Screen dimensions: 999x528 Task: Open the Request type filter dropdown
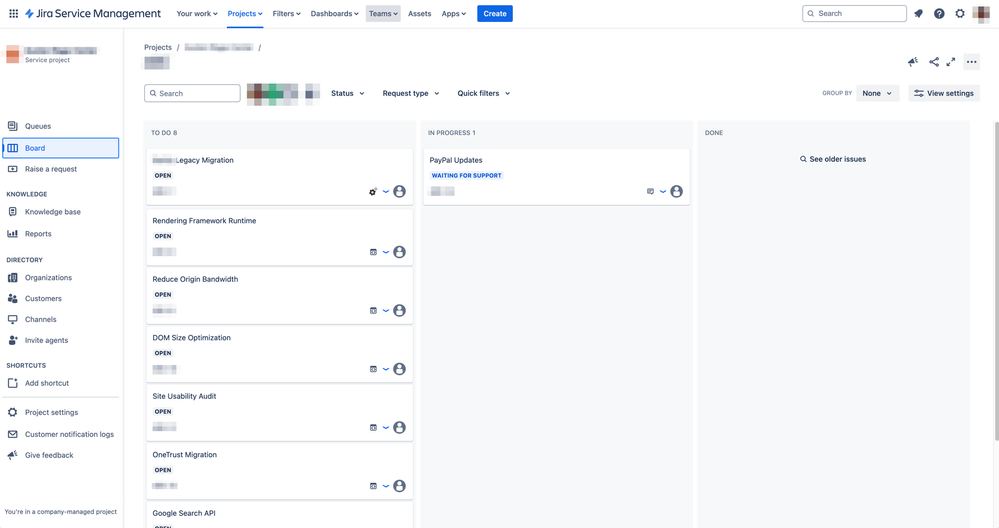point(411,93)
